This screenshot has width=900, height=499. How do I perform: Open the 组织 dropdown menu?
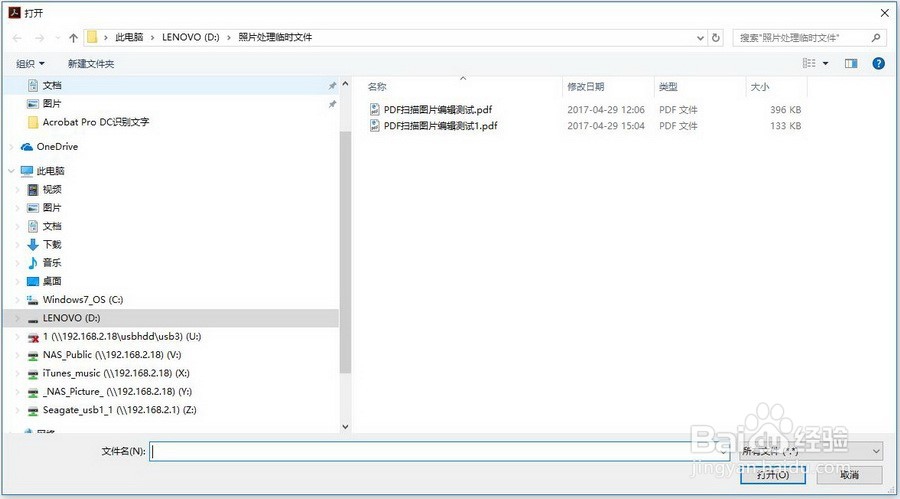pos(30,64)
